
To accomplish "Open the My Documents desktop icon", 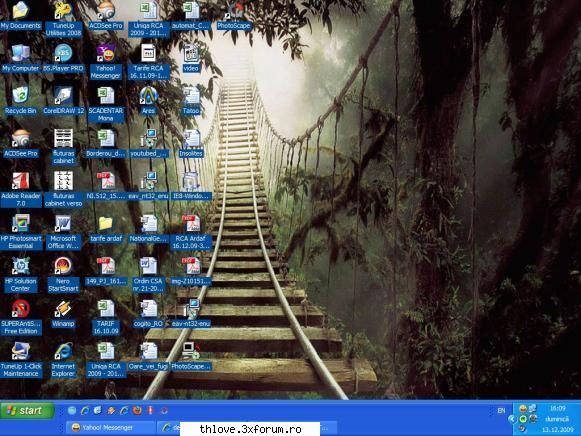I will (x=20, y=15).
